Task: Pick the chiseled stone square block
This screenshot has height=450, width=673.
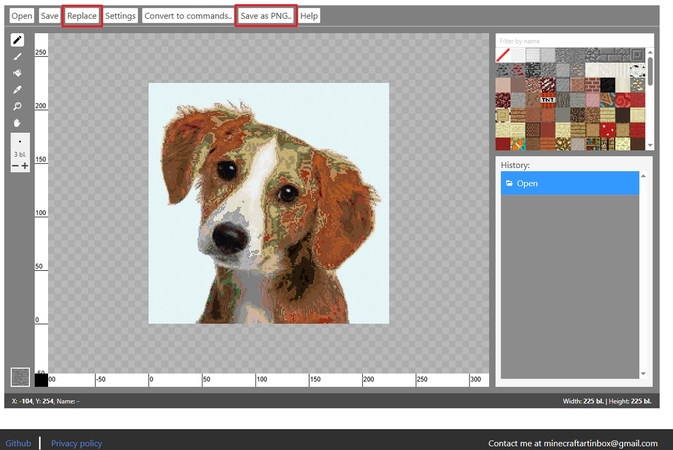Action: [x=637, y=55]
